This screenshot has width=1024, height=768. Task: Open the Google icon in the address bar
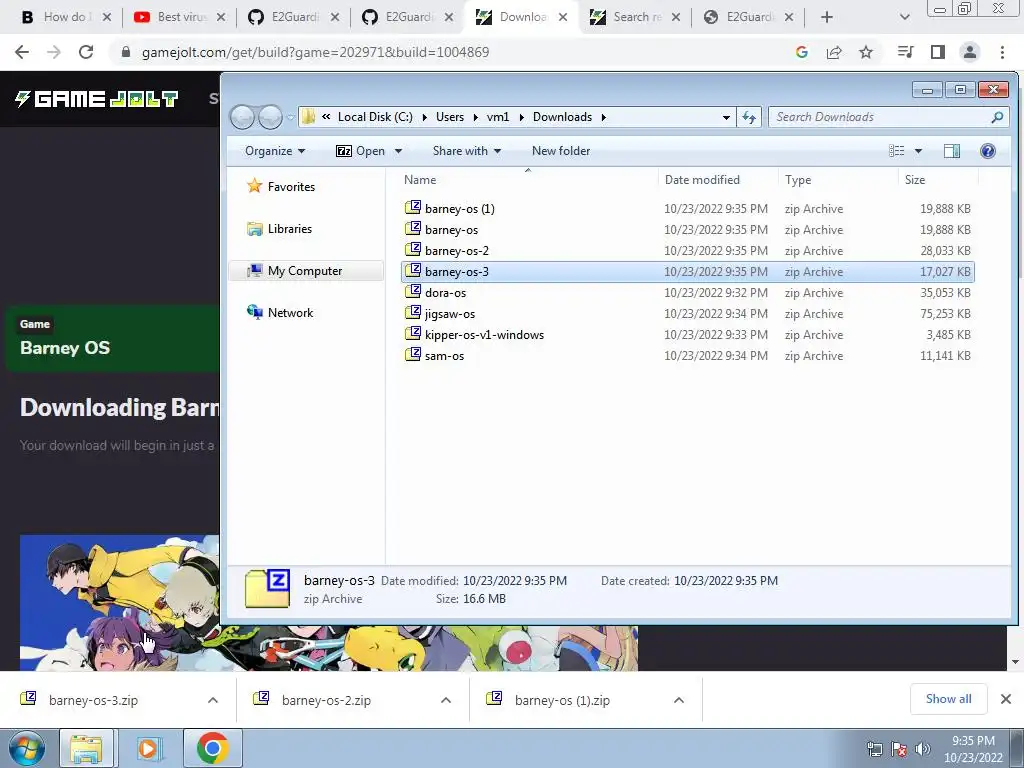(x=802, y=52)
